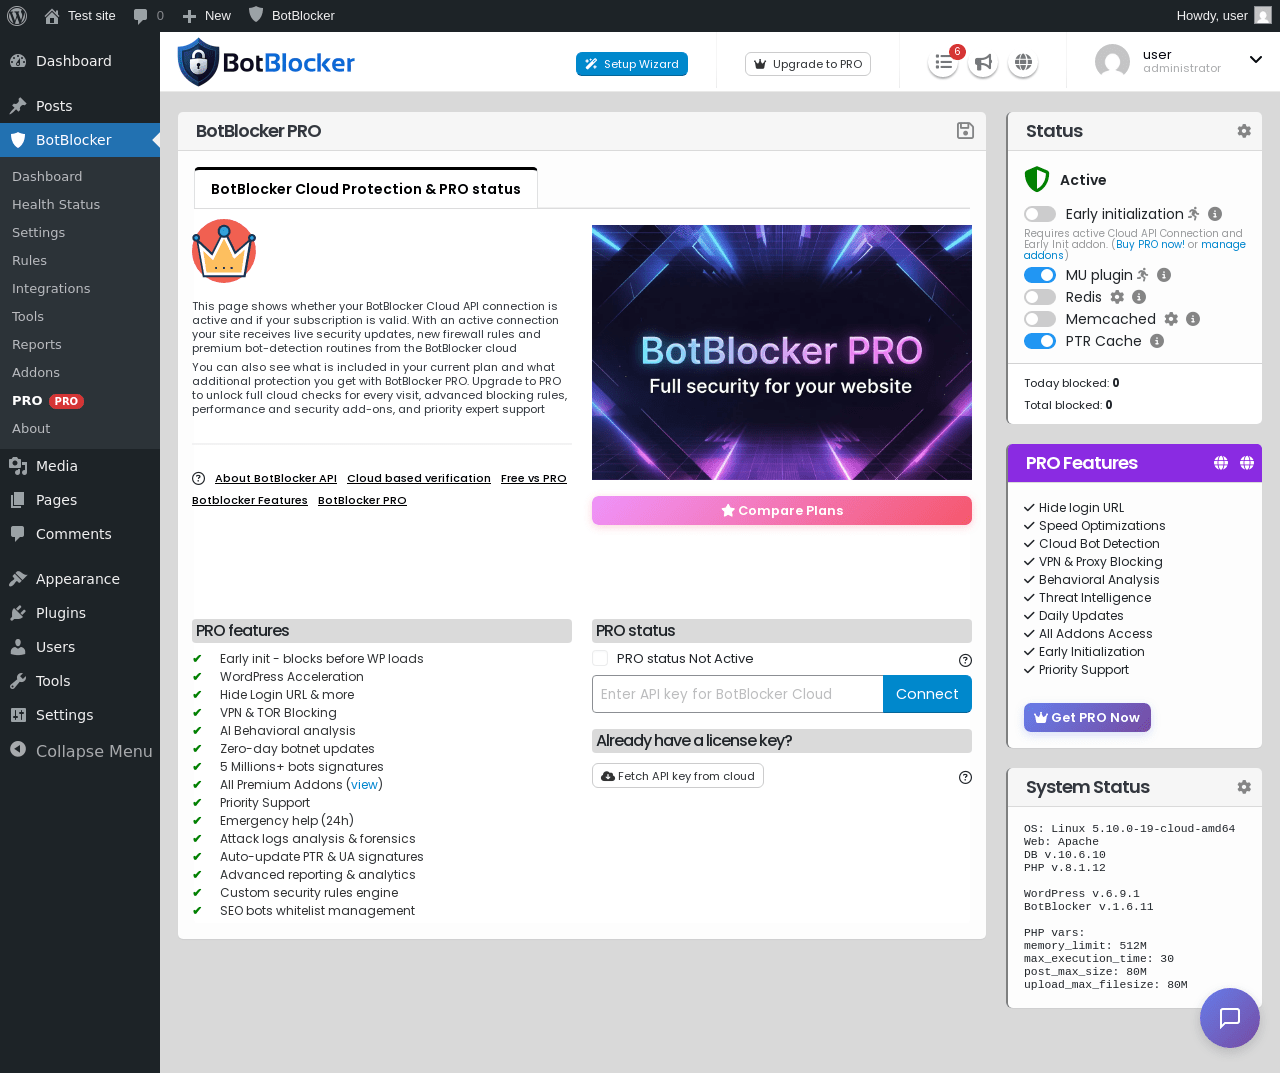Enable the Redis switch

1040,297
